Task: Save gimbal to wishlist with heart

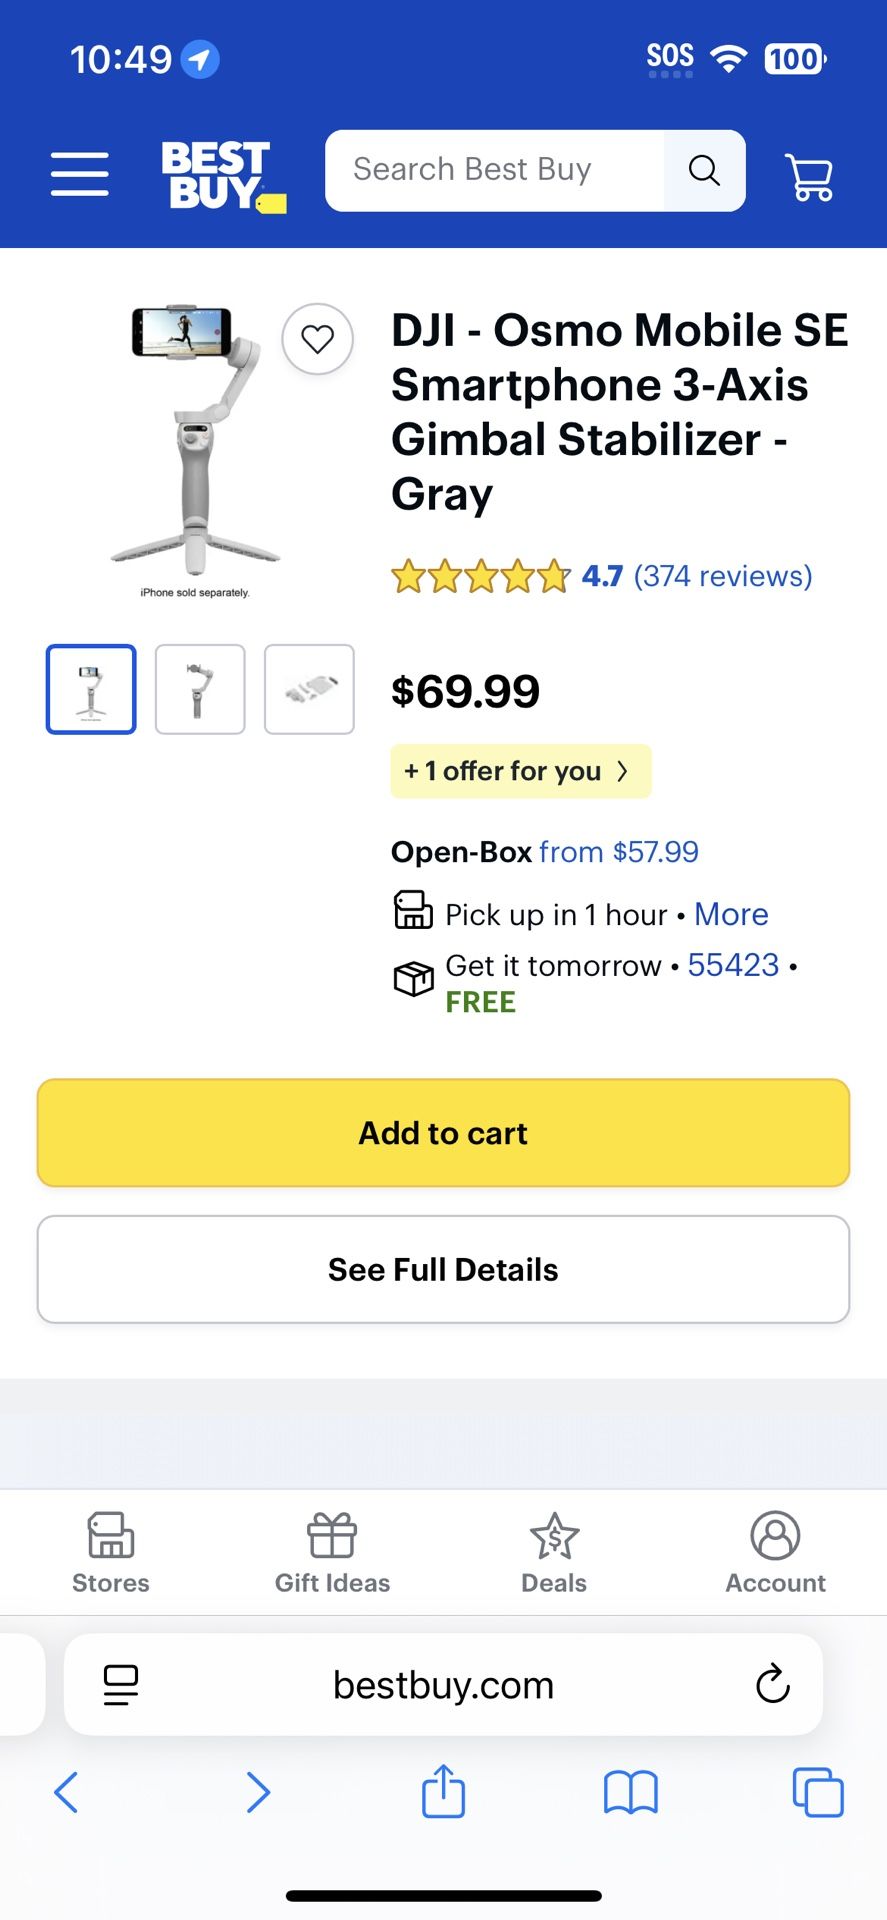Action: tap(318, 340)
